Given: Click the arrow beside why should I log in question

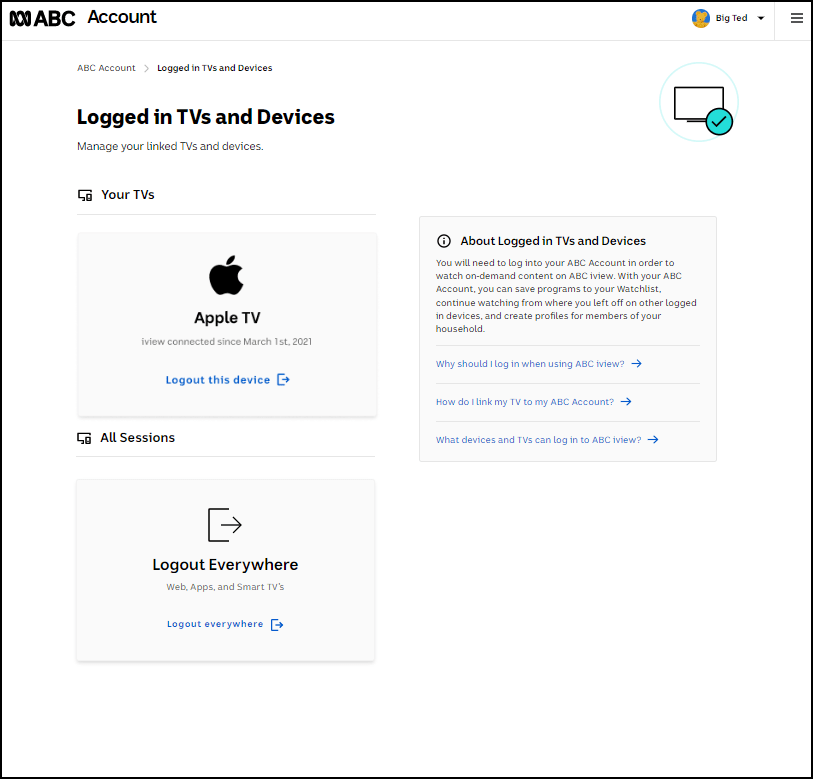Looking at the screenshot, I should pos(637,364).
